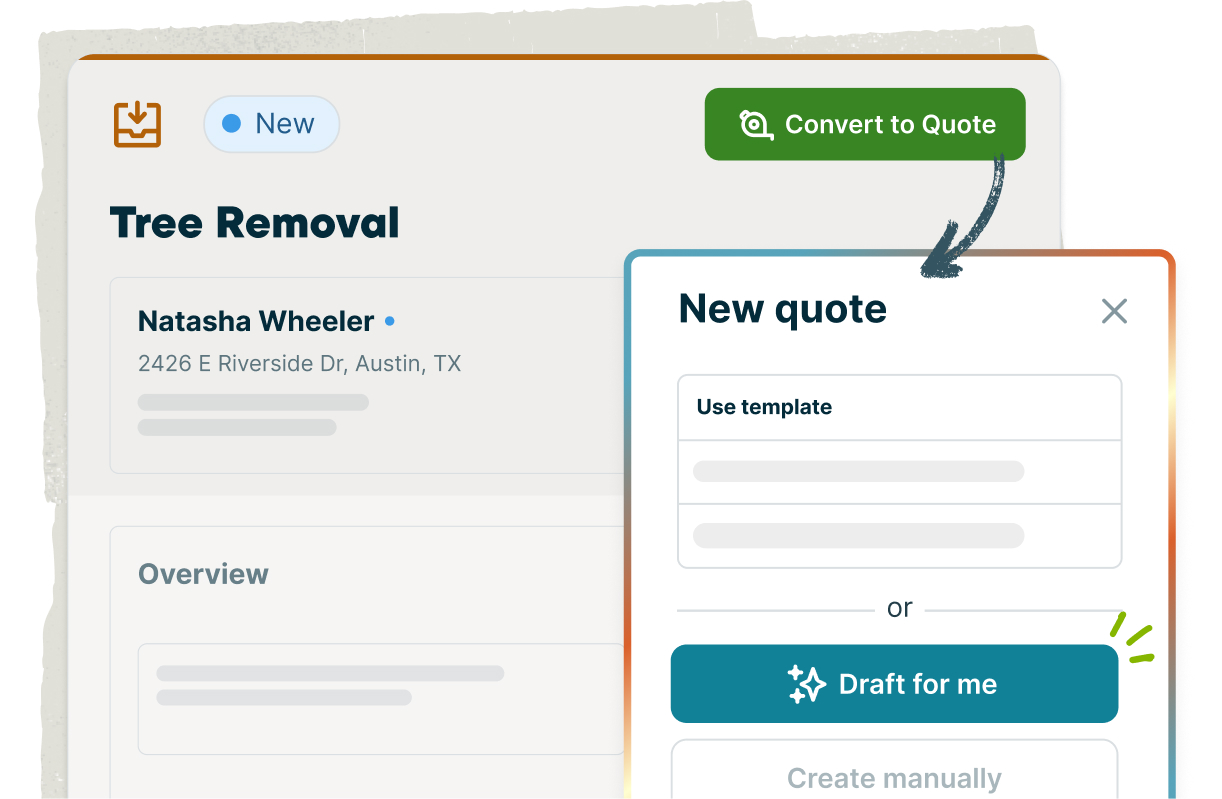Viewport: 1222px width, 799px height.
Task: Click the sparkle icon on Draft for me
Action: 806,684
